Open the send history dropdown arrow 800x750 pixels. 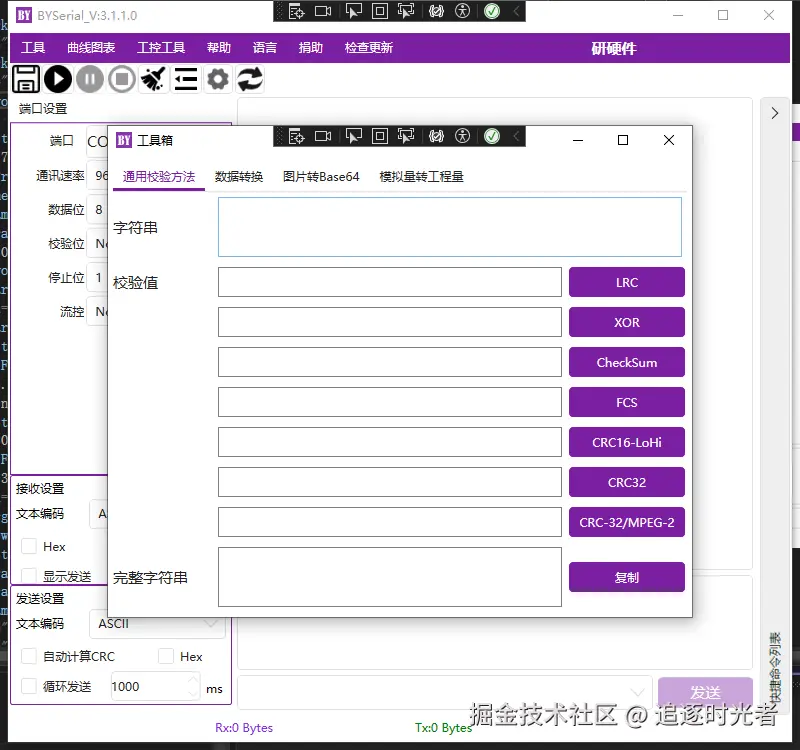(637, 692)
